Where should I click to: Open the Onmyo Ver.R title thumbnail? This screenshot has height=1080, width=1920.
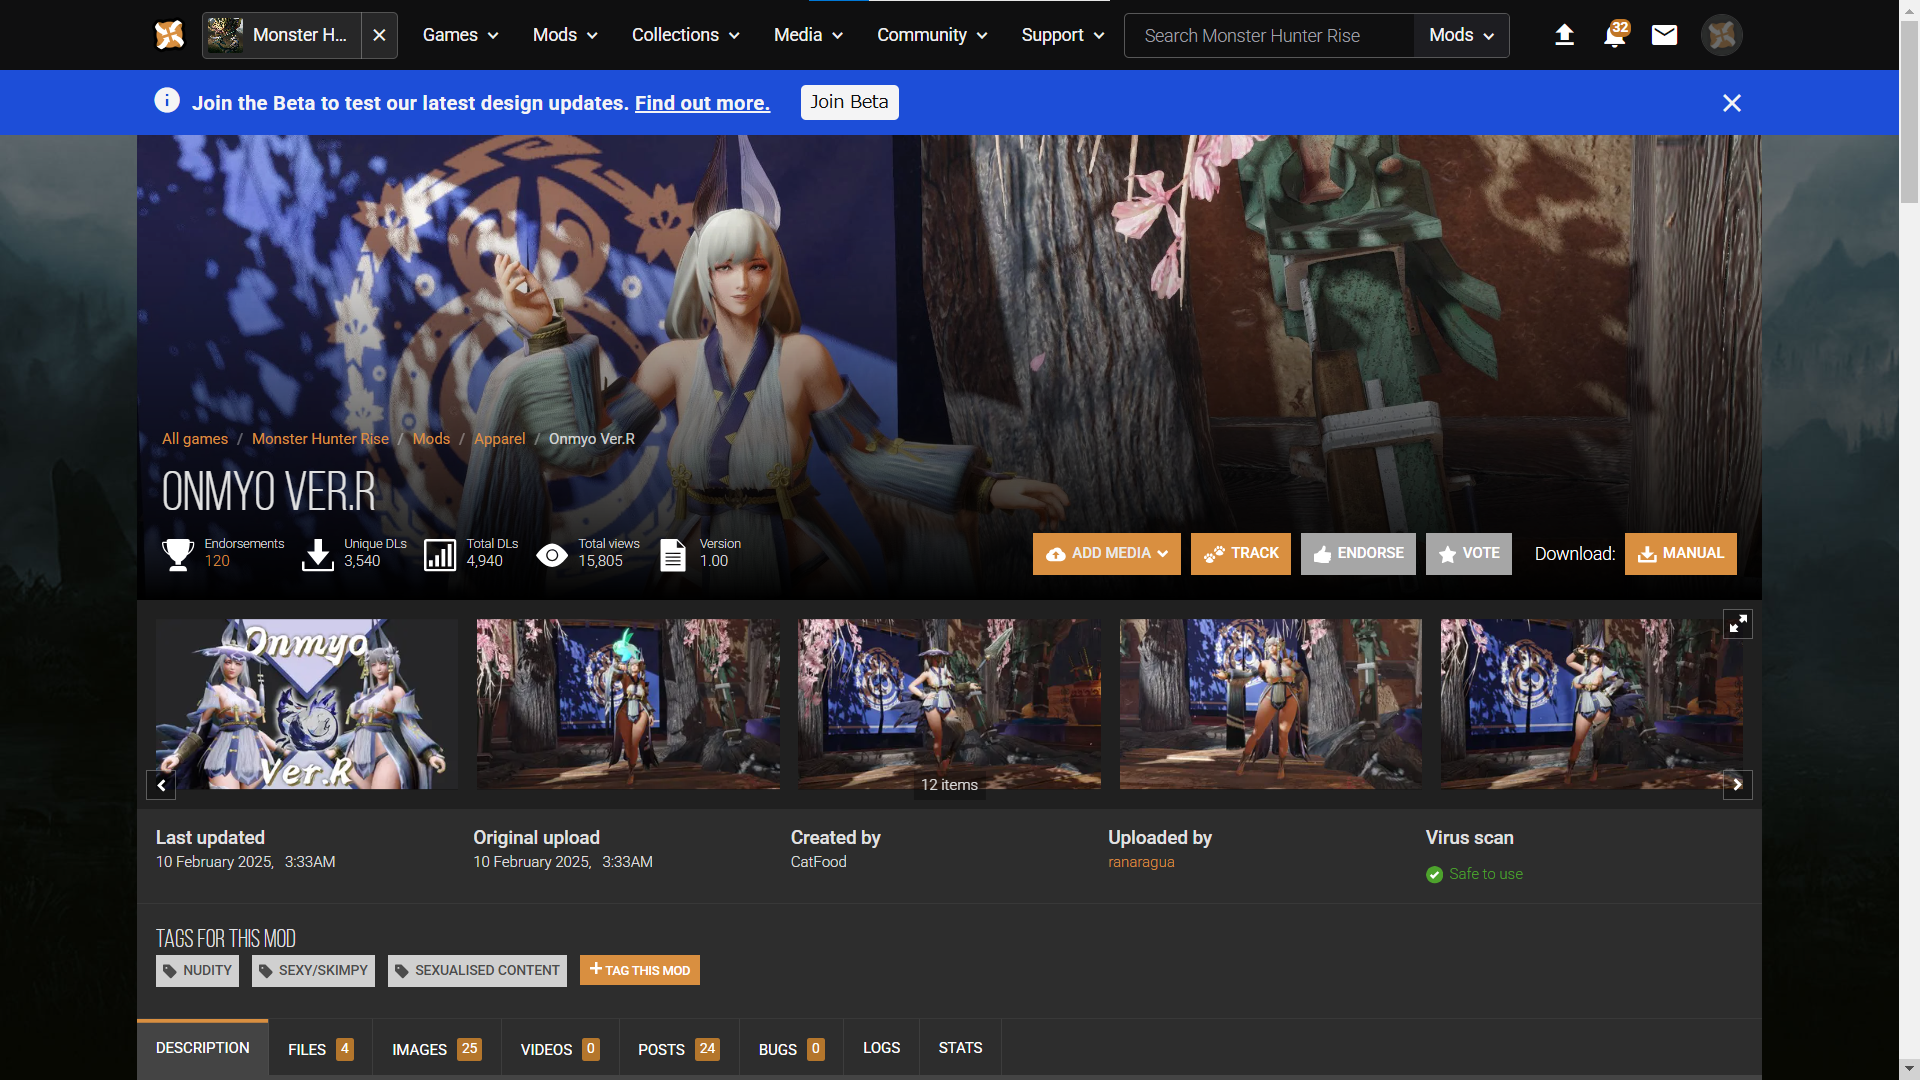(x=307, y=704)
